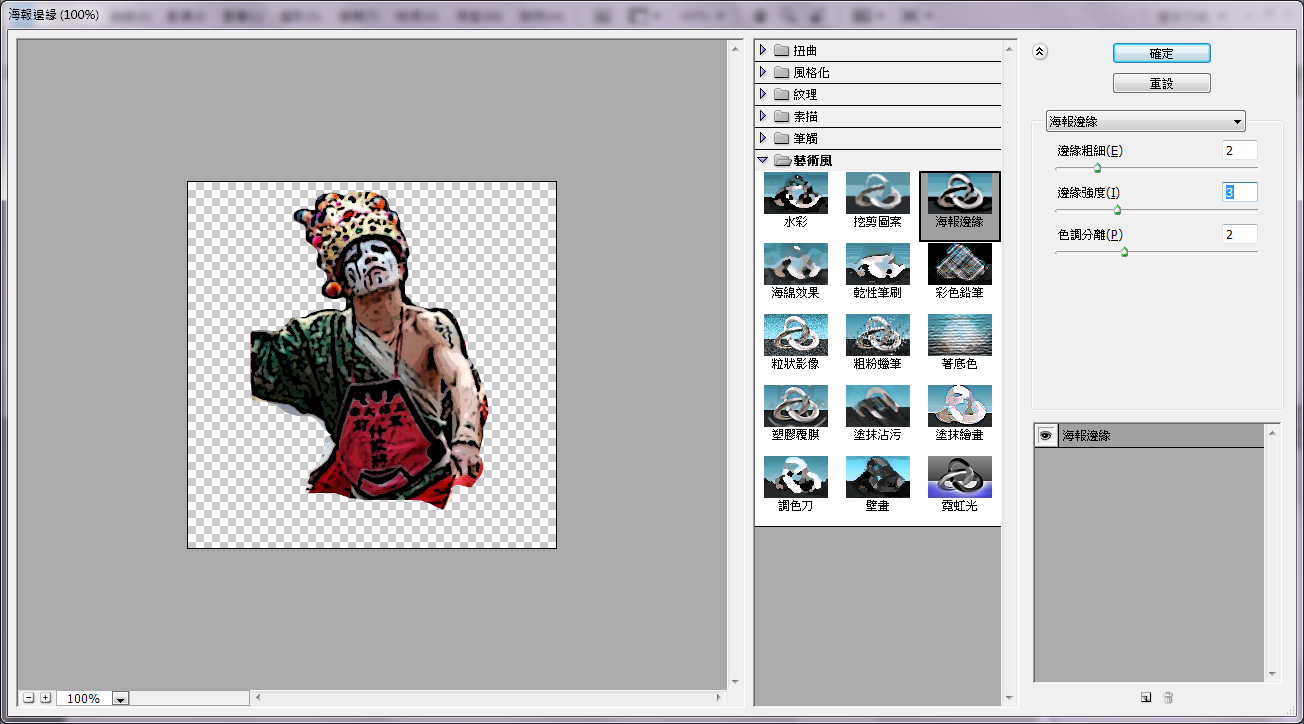This screenshot has height=724, width=1304.
Task: Click the 邊緣強度 slider handle
Action: pyautogui.click(x=1117, y=210)
